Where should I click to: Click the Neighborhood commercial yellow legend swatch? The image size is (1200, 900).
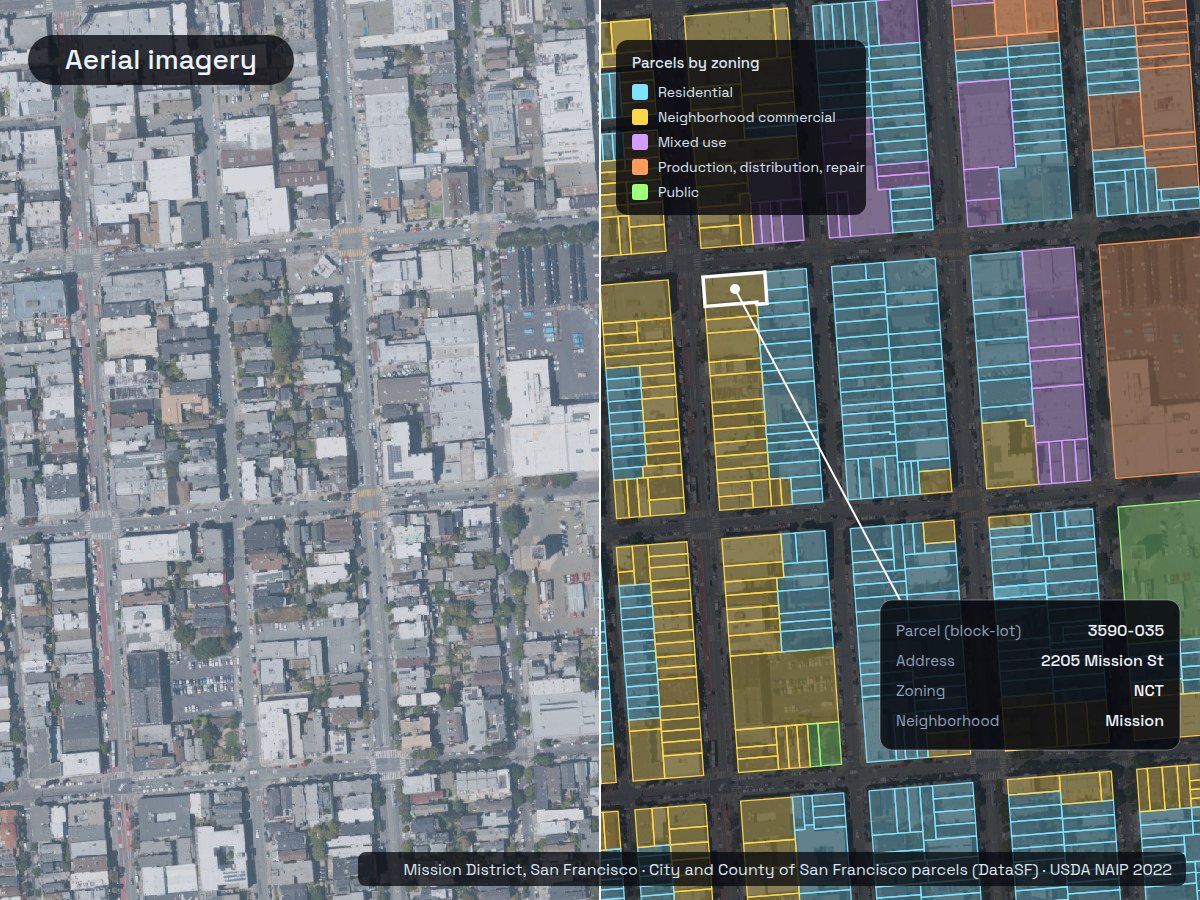pyautogui.click(x=640, y=117)
